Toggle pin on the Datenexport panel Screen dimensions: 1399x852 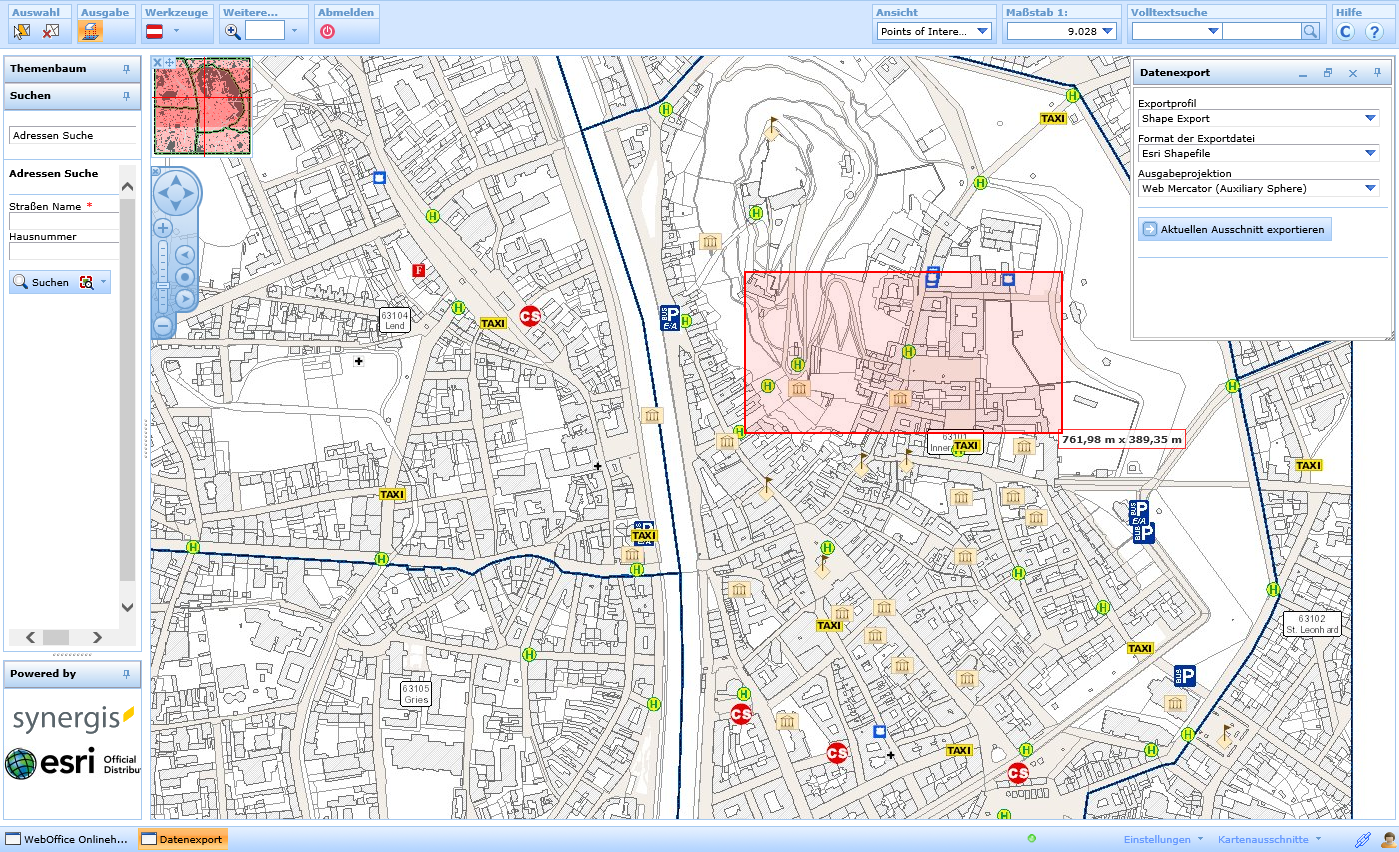tap(1377, 73)
